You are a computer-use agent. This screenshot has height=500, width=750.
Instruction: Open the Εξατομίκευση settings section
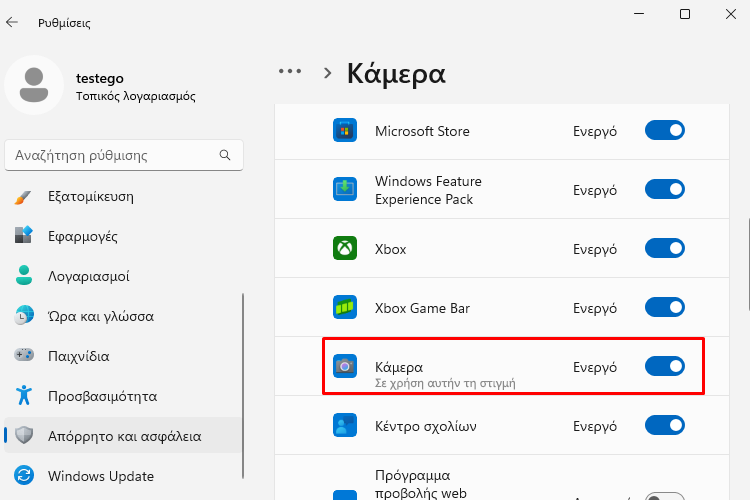(x=90, y=196)
